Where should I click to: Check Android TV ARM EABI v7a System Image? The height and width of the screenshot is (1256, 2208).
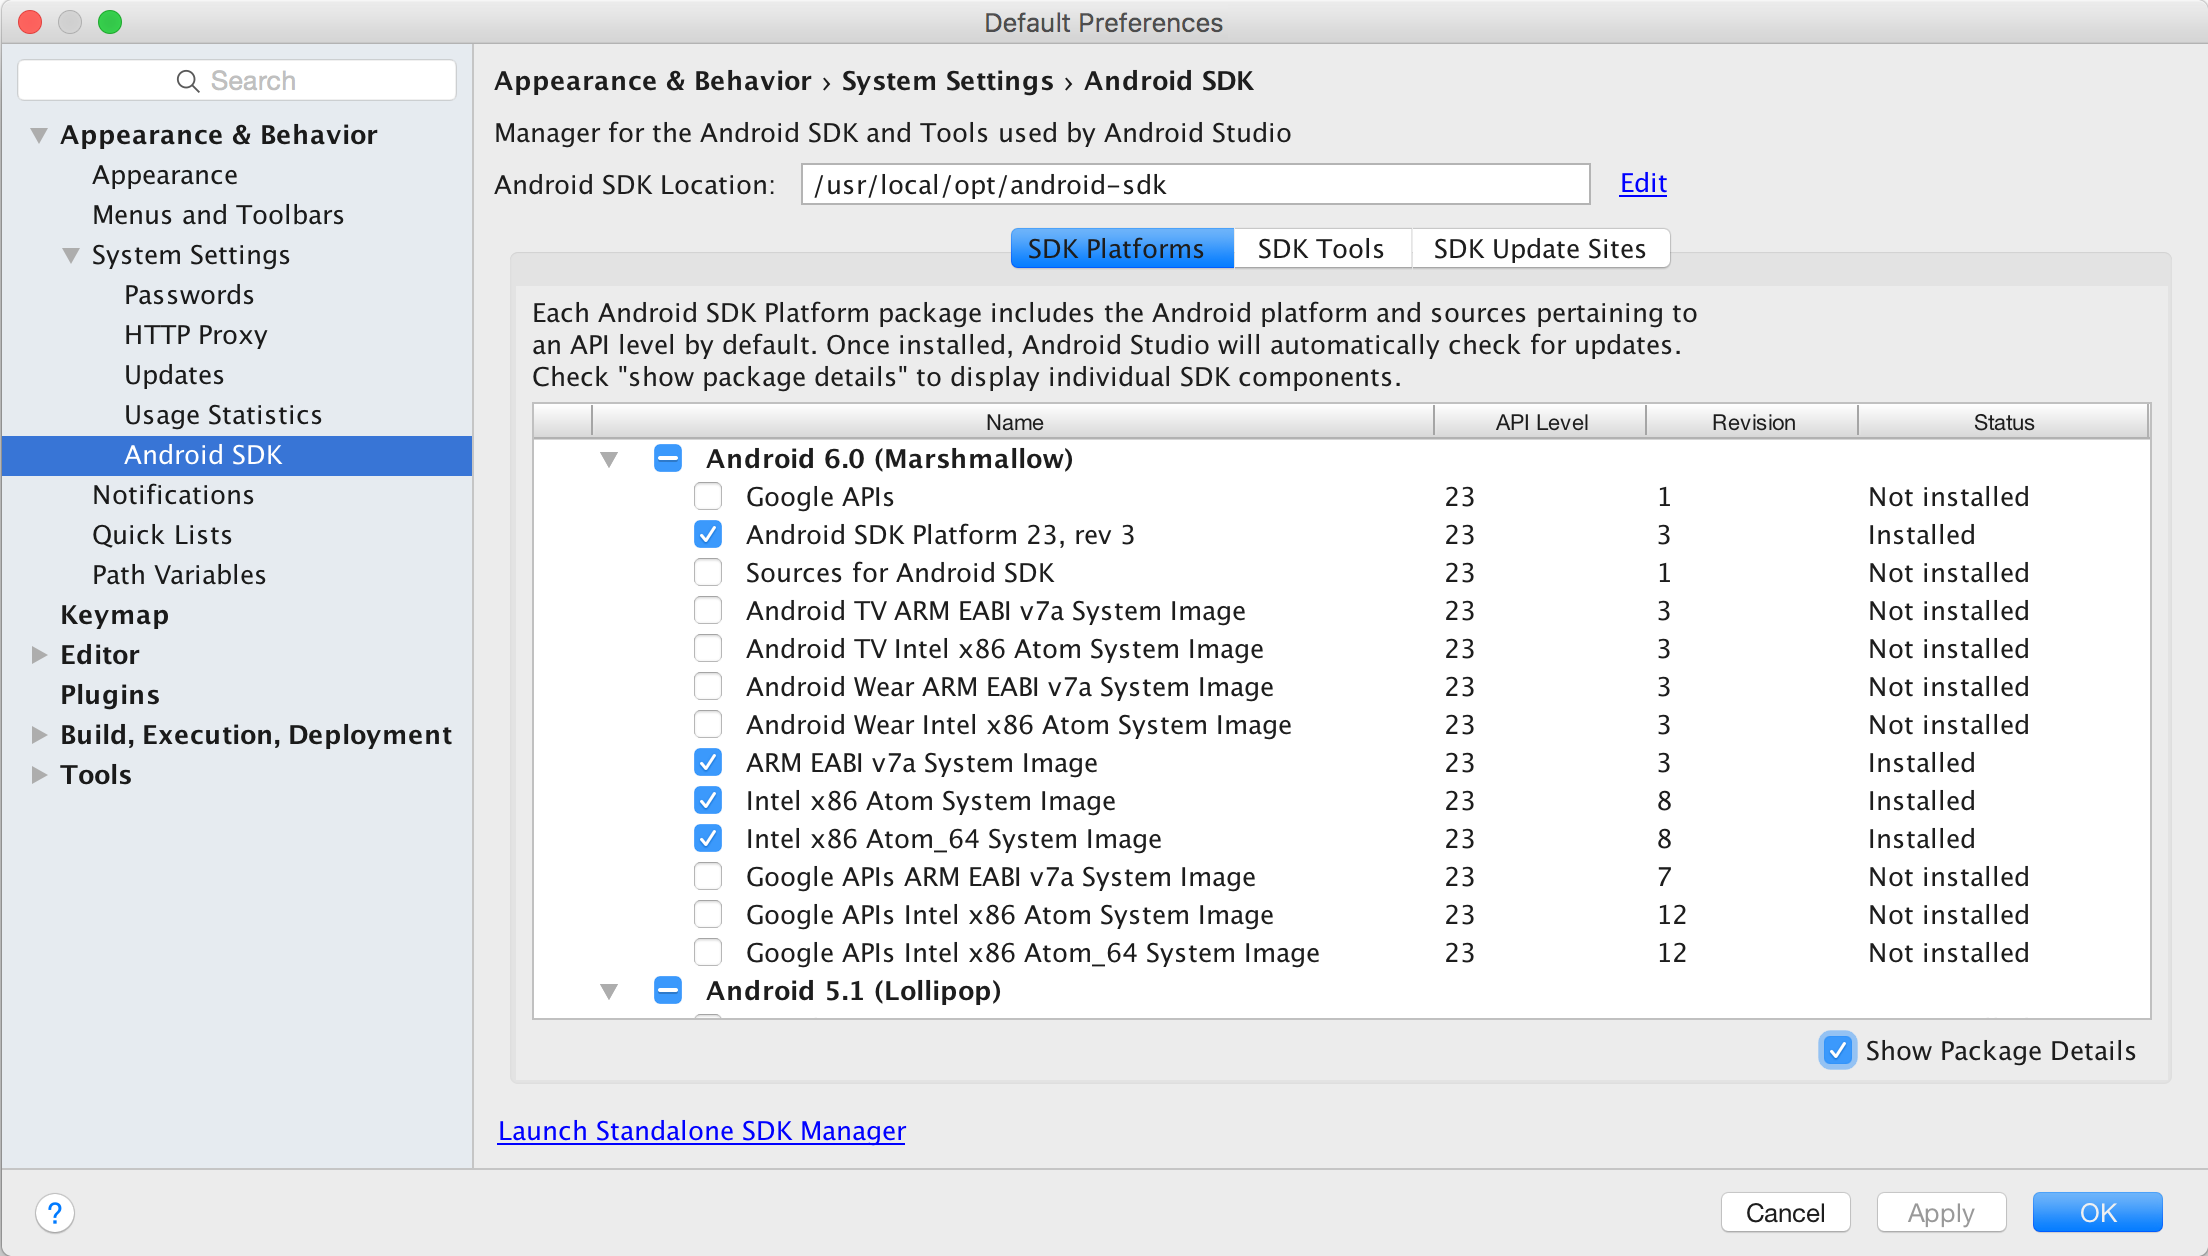point(708,611)
